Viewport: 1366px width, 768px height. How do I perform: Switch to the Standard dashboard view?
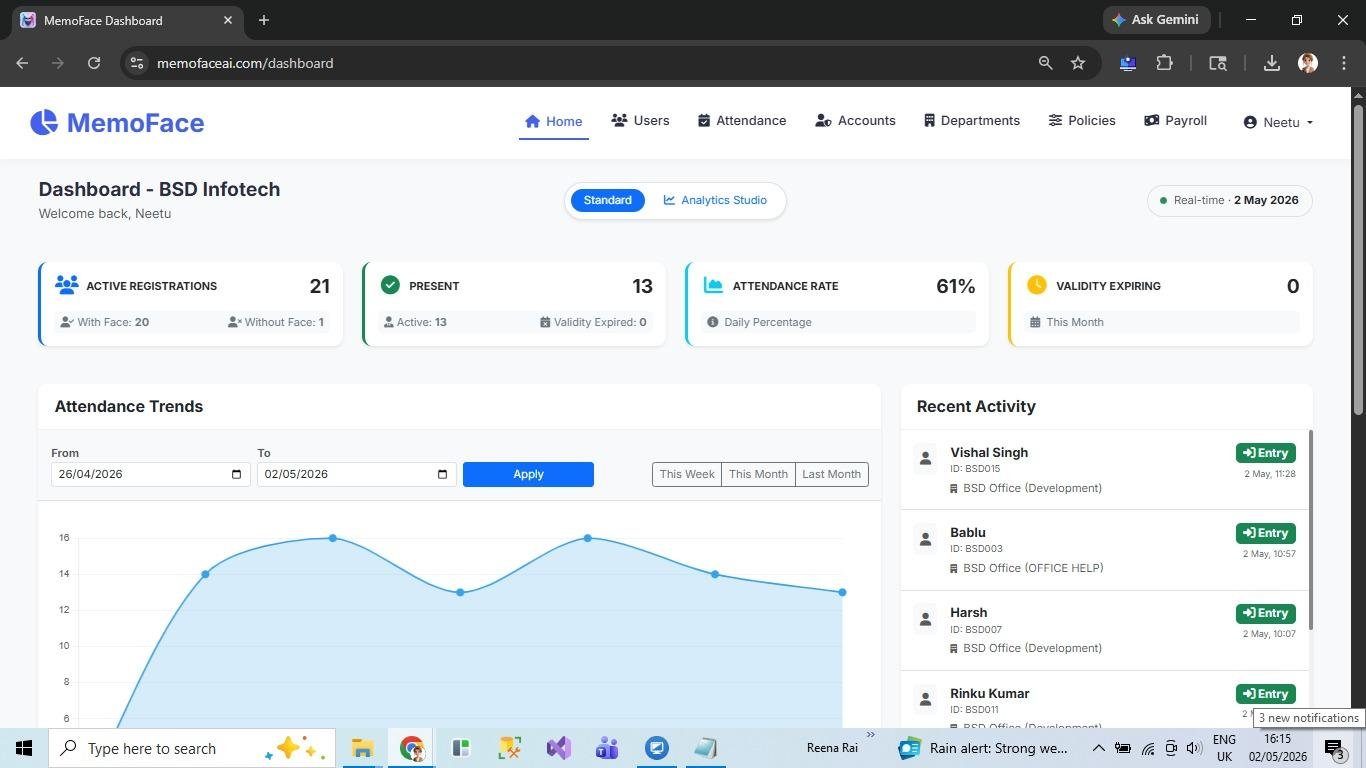coord(608,200)
